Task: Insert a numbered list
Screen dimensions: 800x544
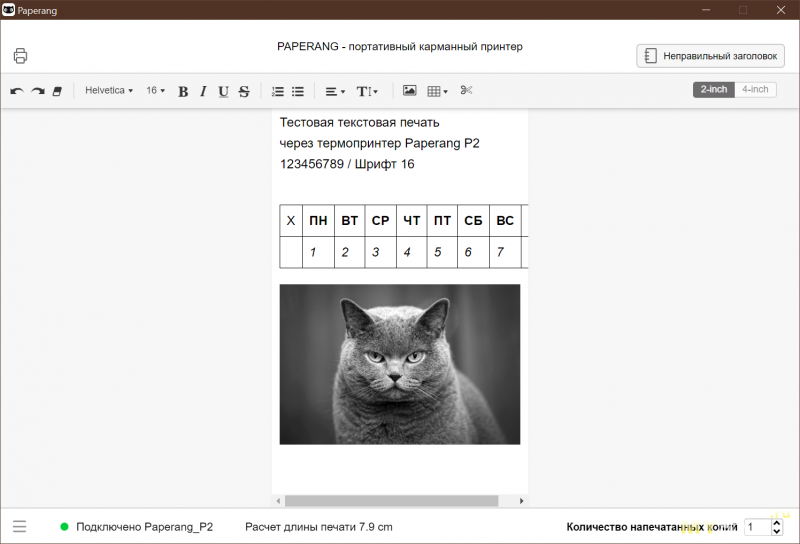Action: 278,91
